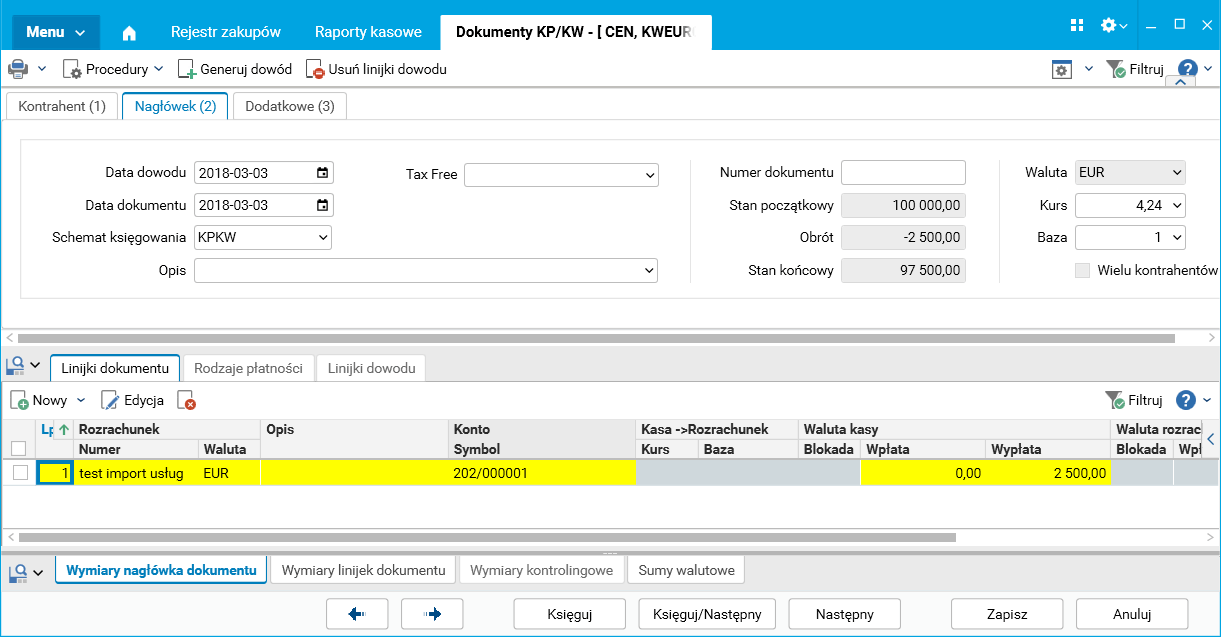Click Usuń linijki dowodu icon

click(315, 70)
